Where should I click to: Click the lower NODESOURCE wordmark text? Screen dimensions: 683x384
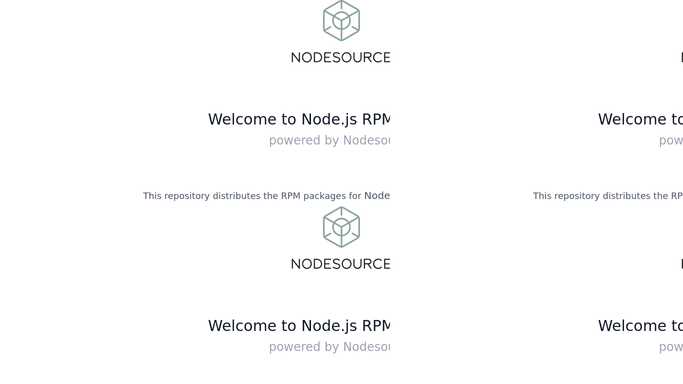[x=341, y=264]
